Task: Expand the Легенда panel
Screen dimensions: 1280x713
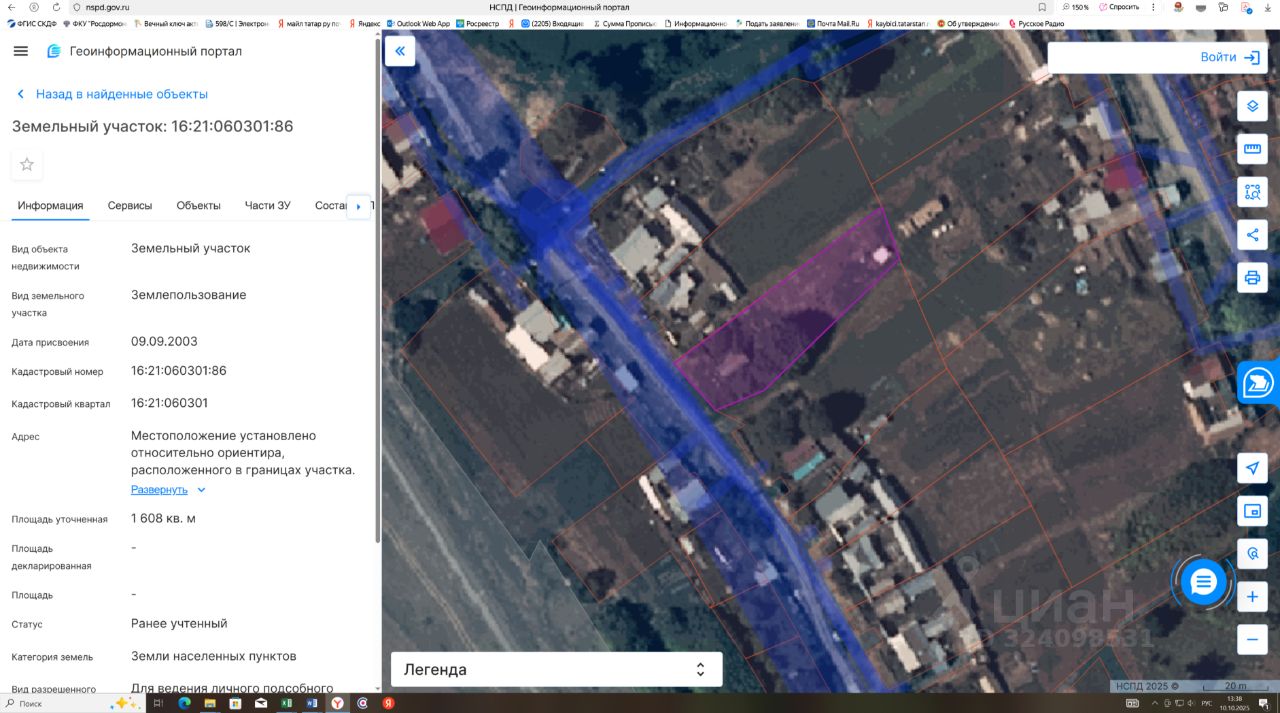Action: tap(556, 670)
